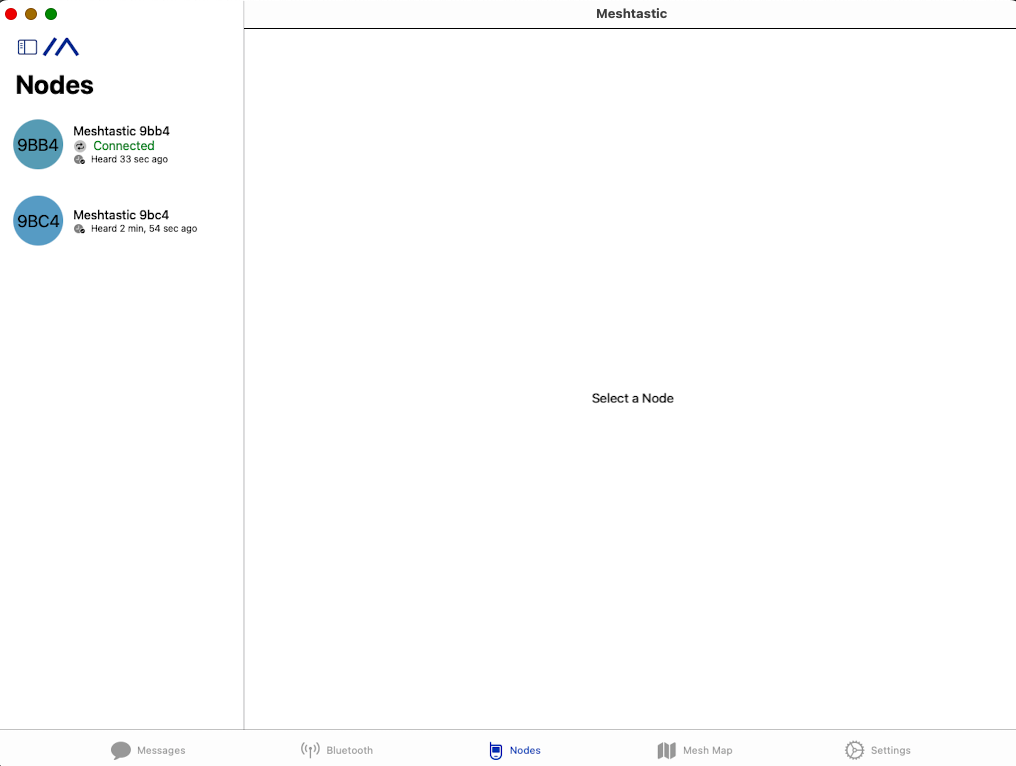Select the 9BC4 node avatar
Viewport: 1016px width, 766px height.
(x=38, y=221)
